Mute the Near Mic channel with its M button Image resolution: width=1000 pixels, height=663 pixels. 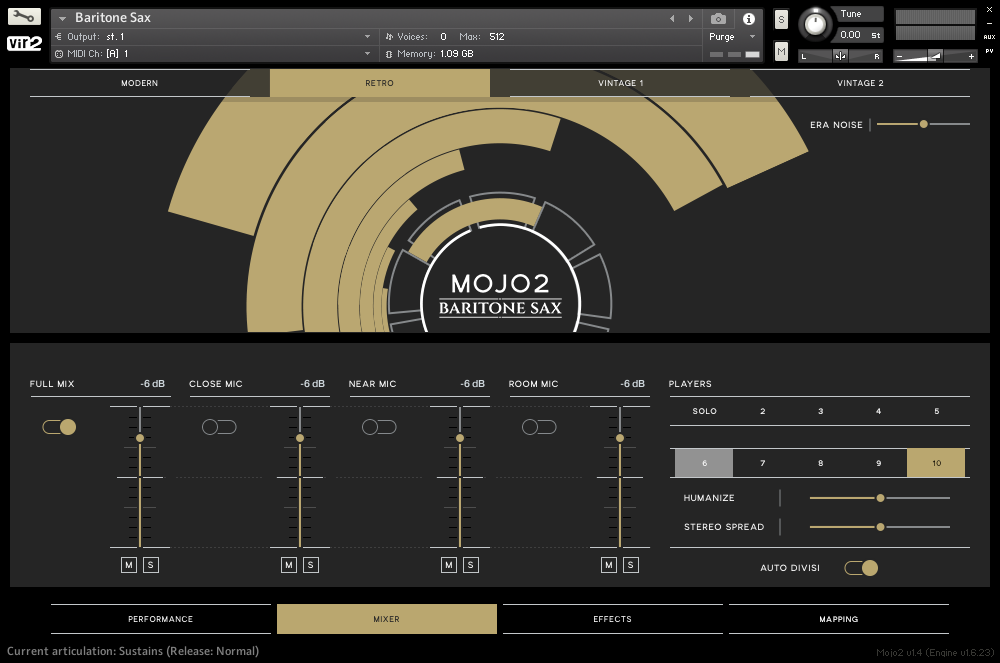pyautogui.click(x=448, y=564)
